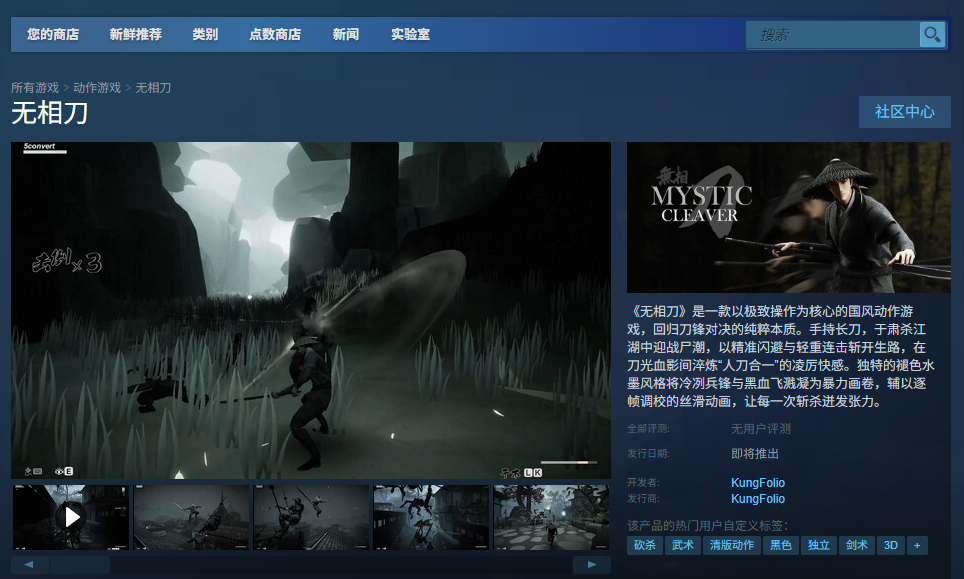This screenshot has width=964, height=579.
Task: Click the plus button to add tags
Action: [x=917, y=545]
